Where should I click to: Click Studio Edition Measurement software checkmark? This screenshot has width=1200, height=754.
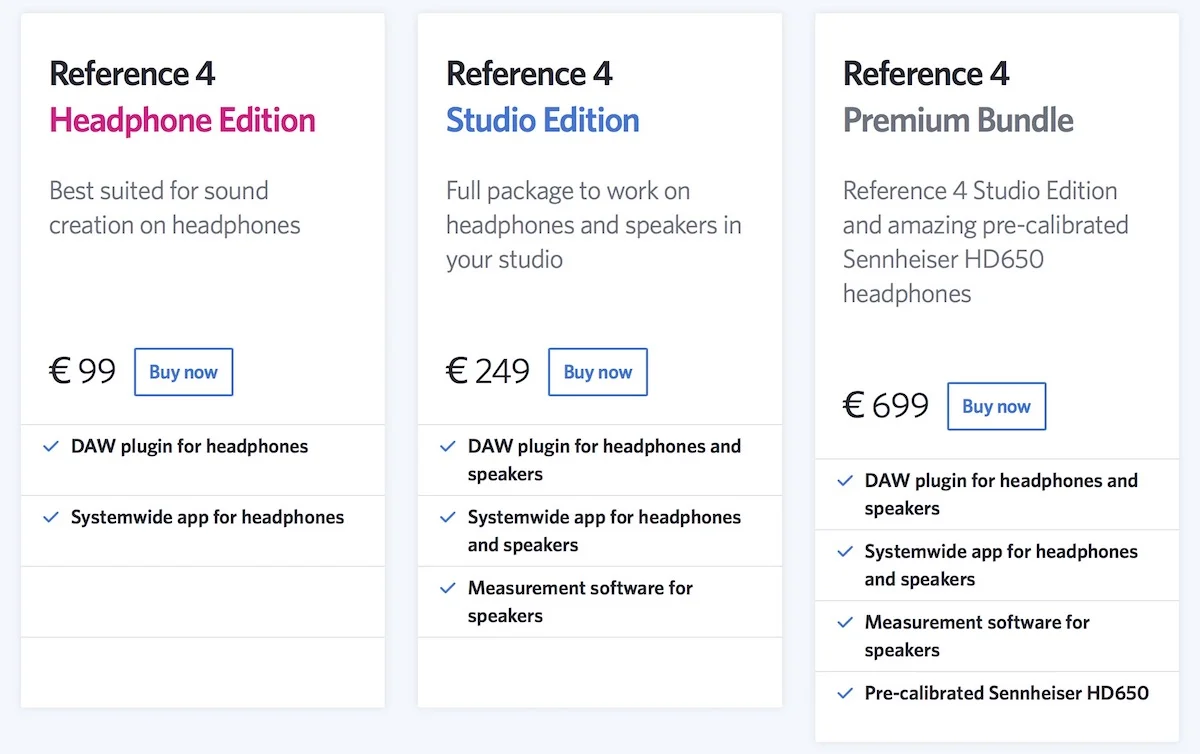tap(448, 589)
